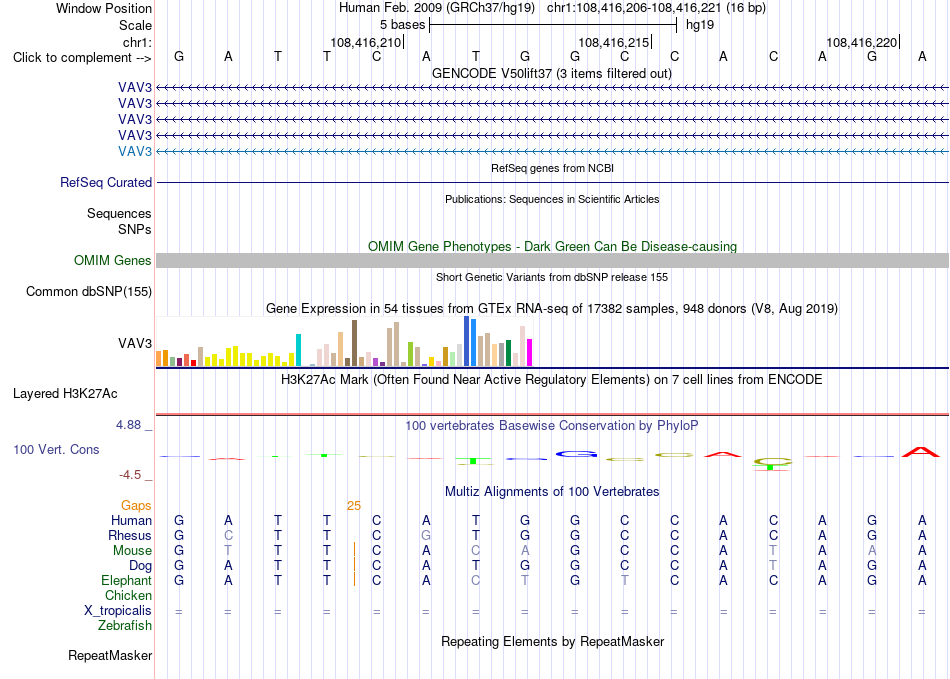
Task: Click the 'Gene Expression in 54 tissues' title
Action: click(x=552, y=309)
